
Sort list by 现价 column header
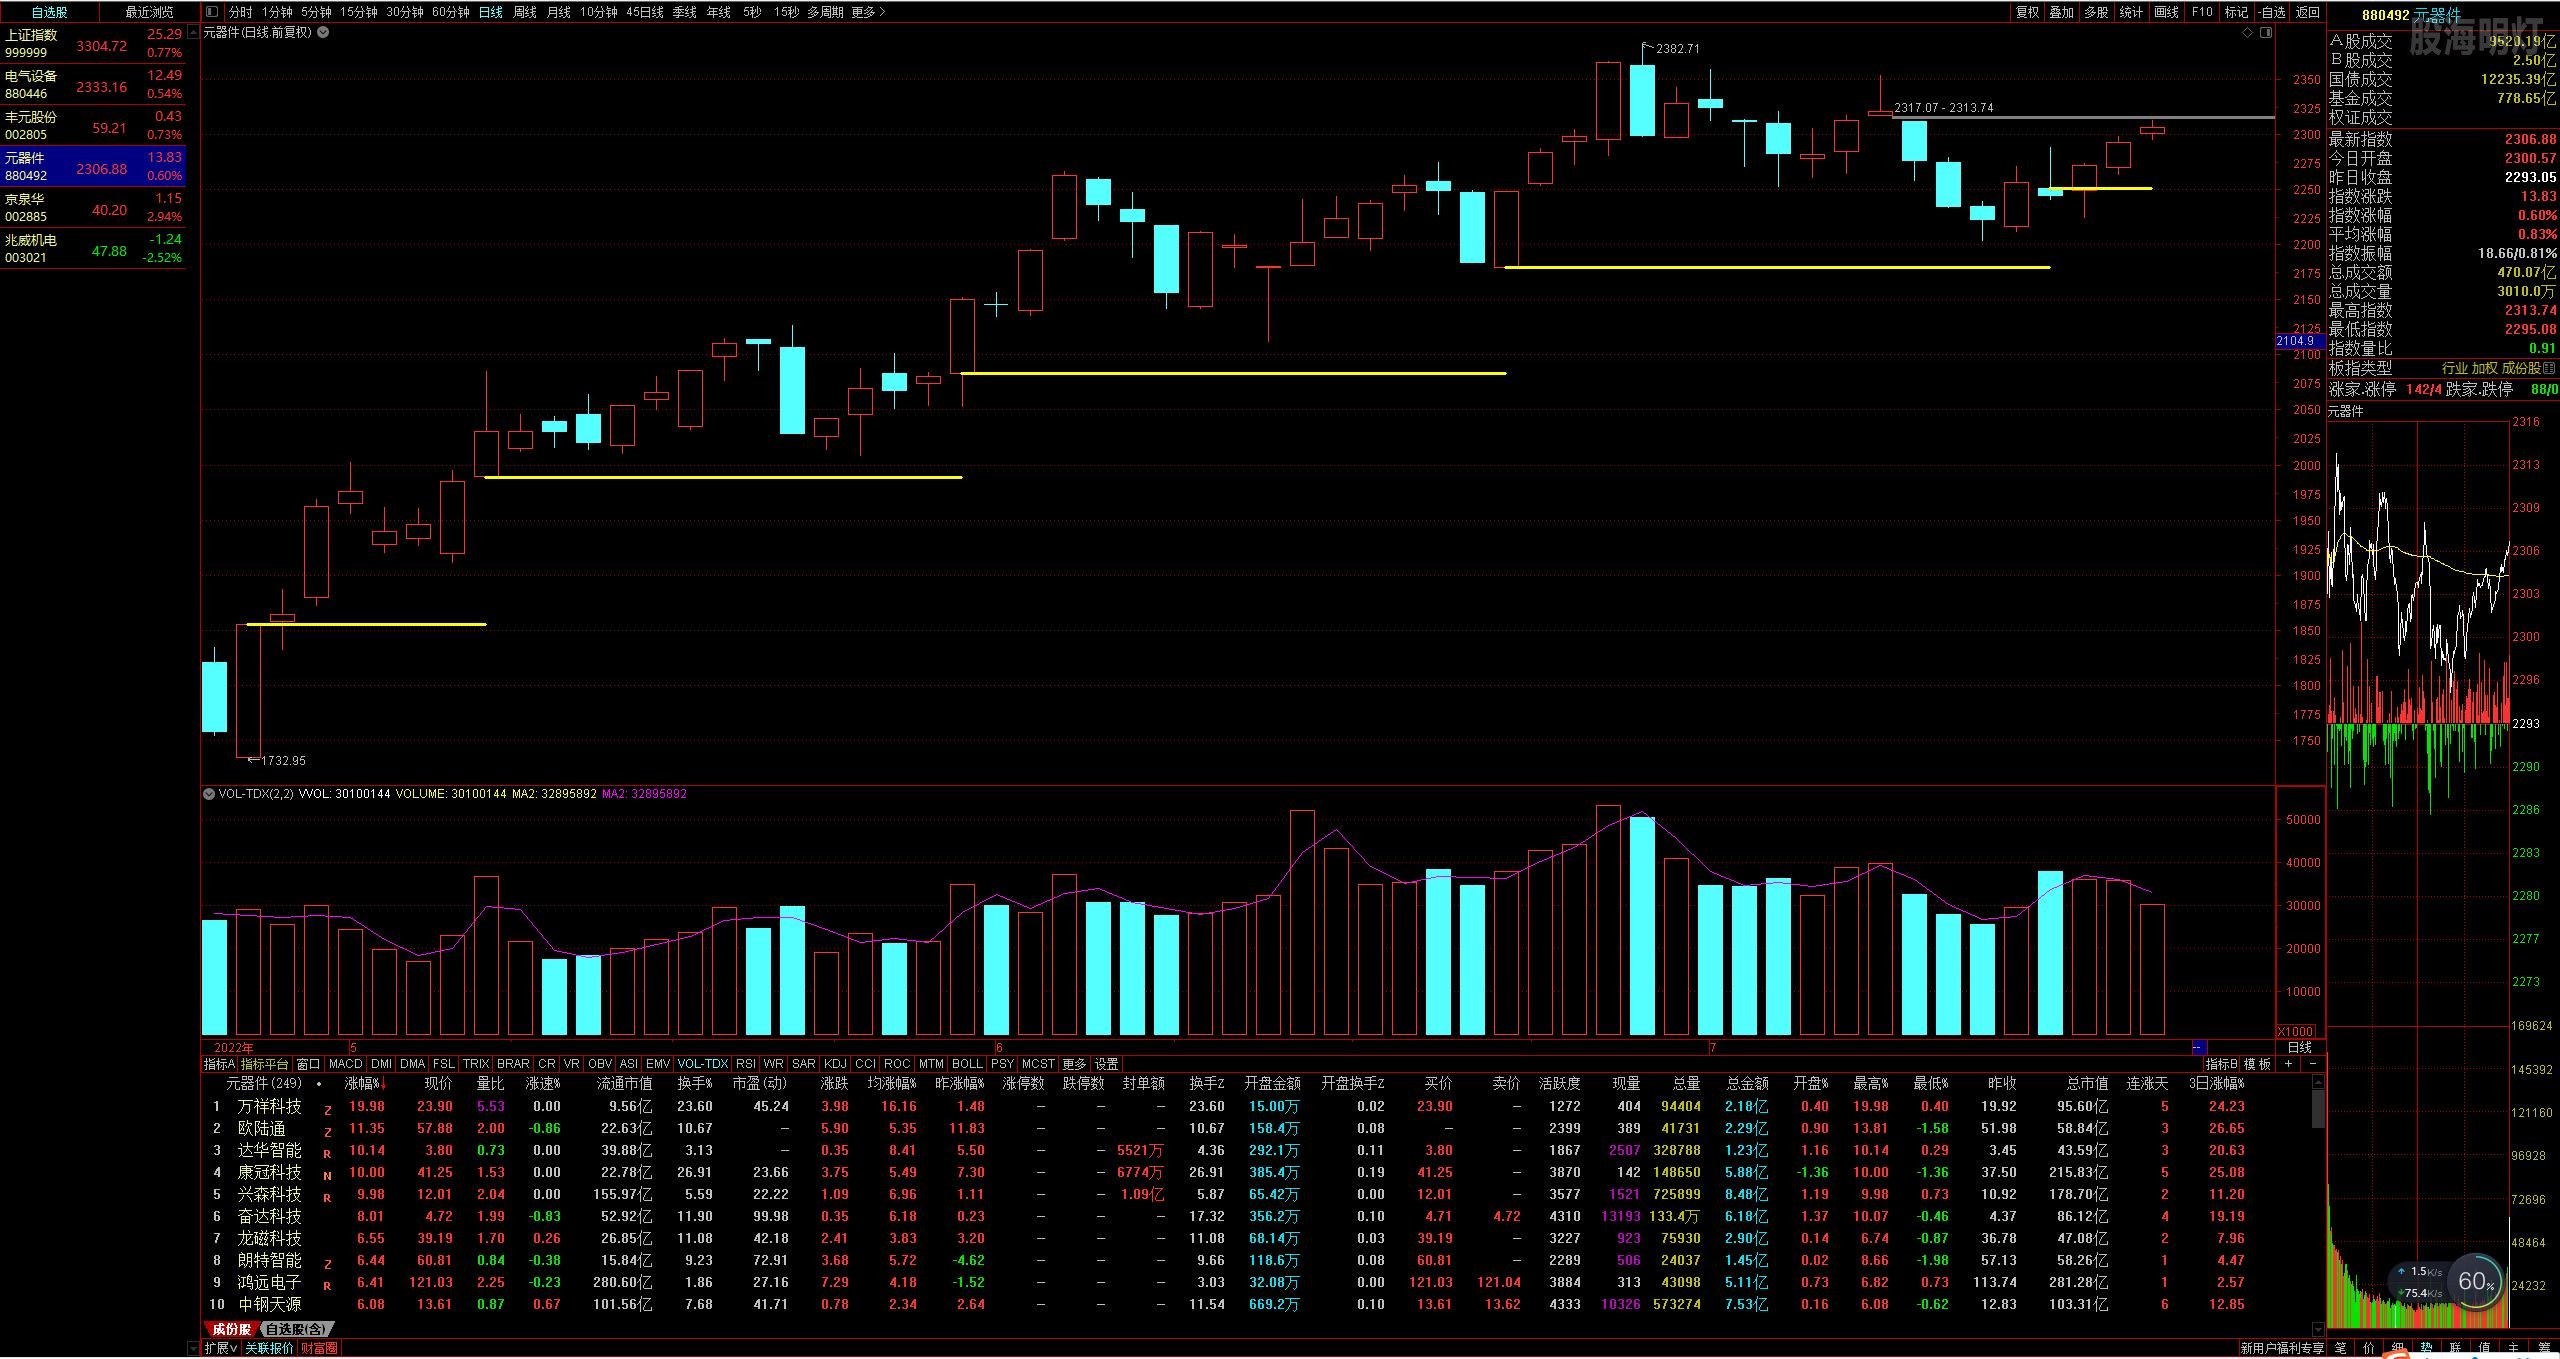pyautogui.click(x=438, y=1084)
